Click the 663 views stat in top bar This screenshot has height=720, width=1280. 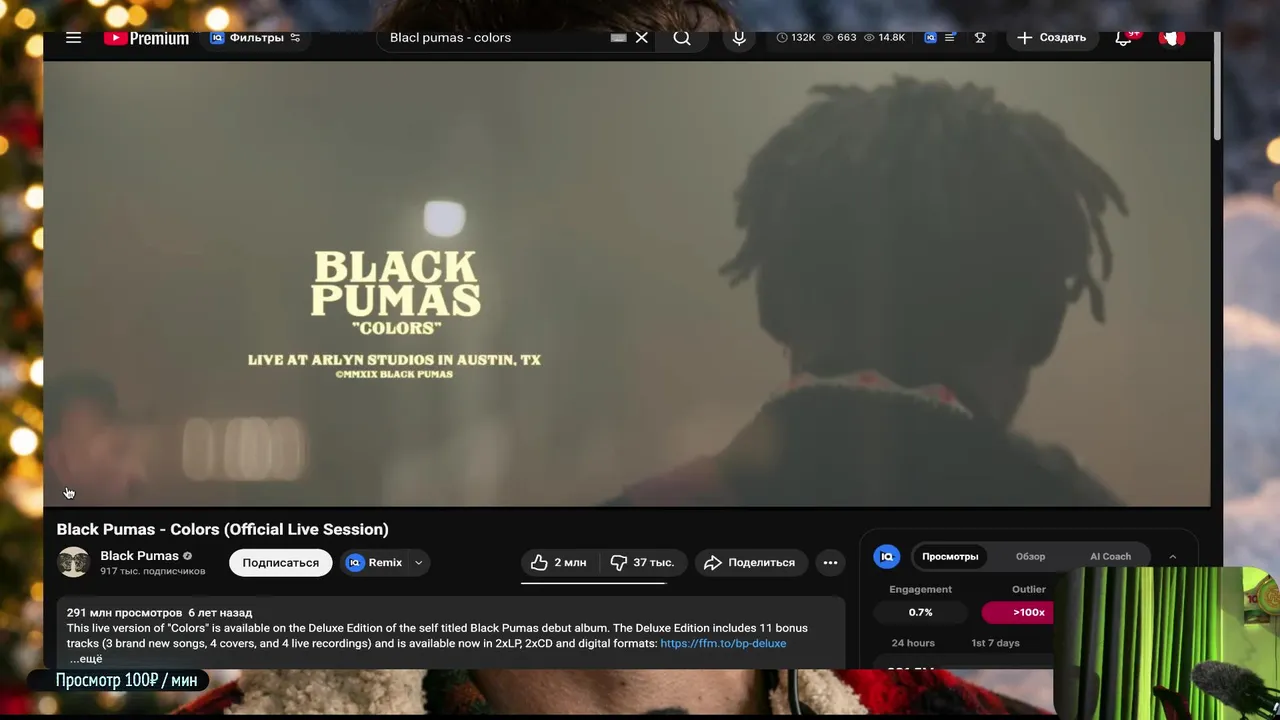[x=840, y=38]
